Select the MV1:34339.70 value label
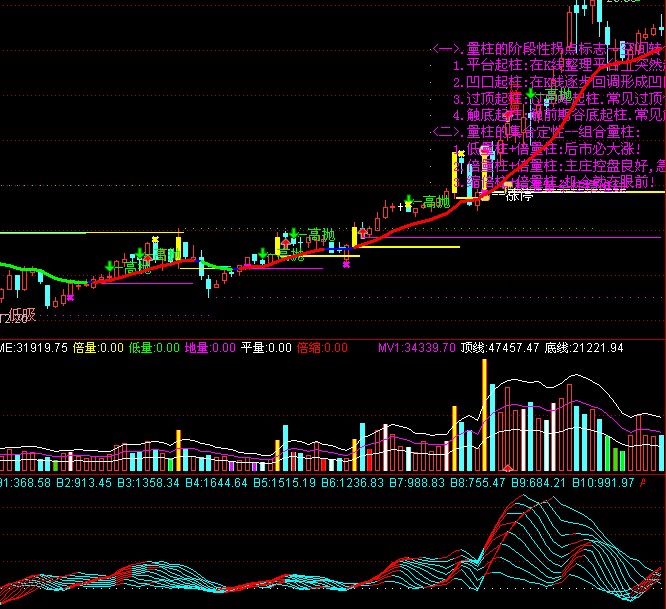666x609 pixels. 417,348
